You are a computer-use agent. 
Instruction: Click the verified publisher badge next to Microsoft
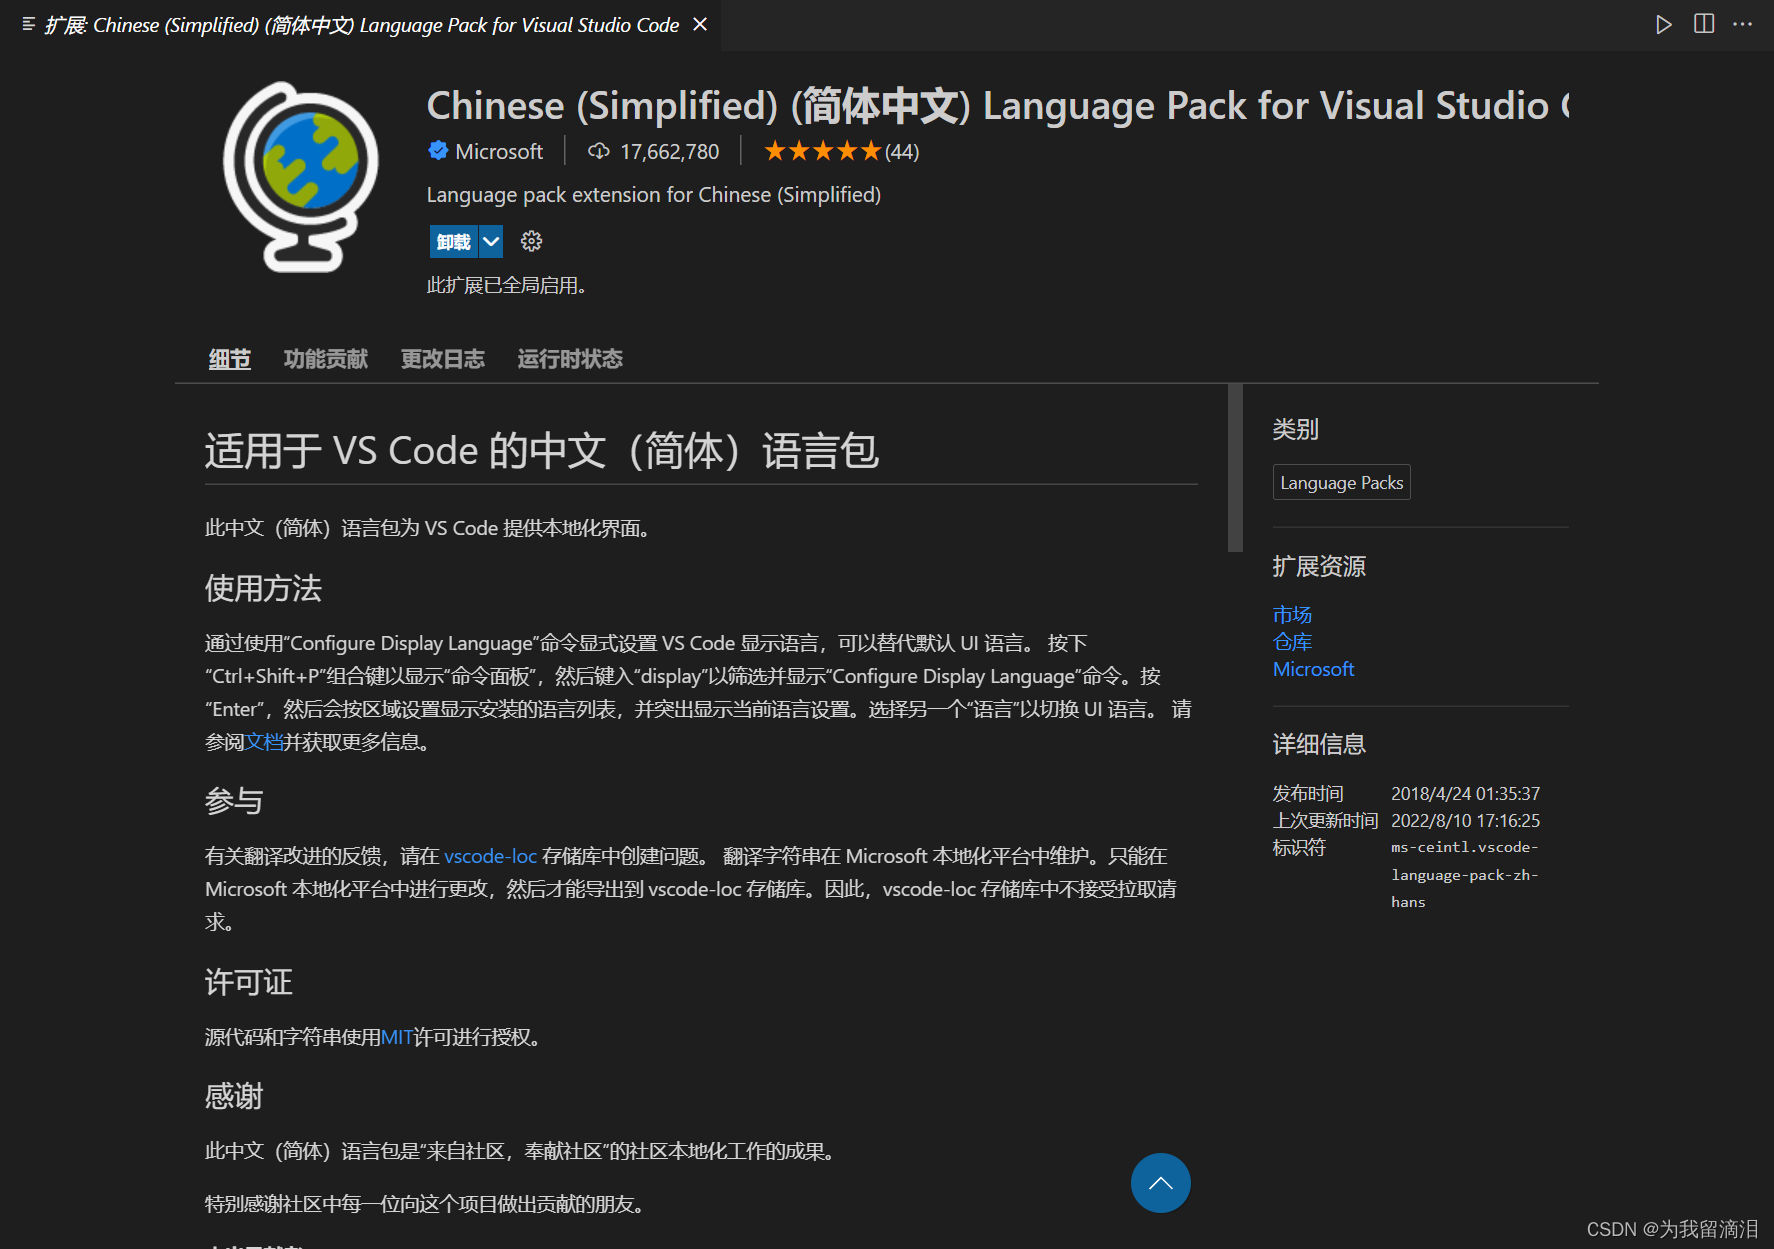(x=438, y=151)
